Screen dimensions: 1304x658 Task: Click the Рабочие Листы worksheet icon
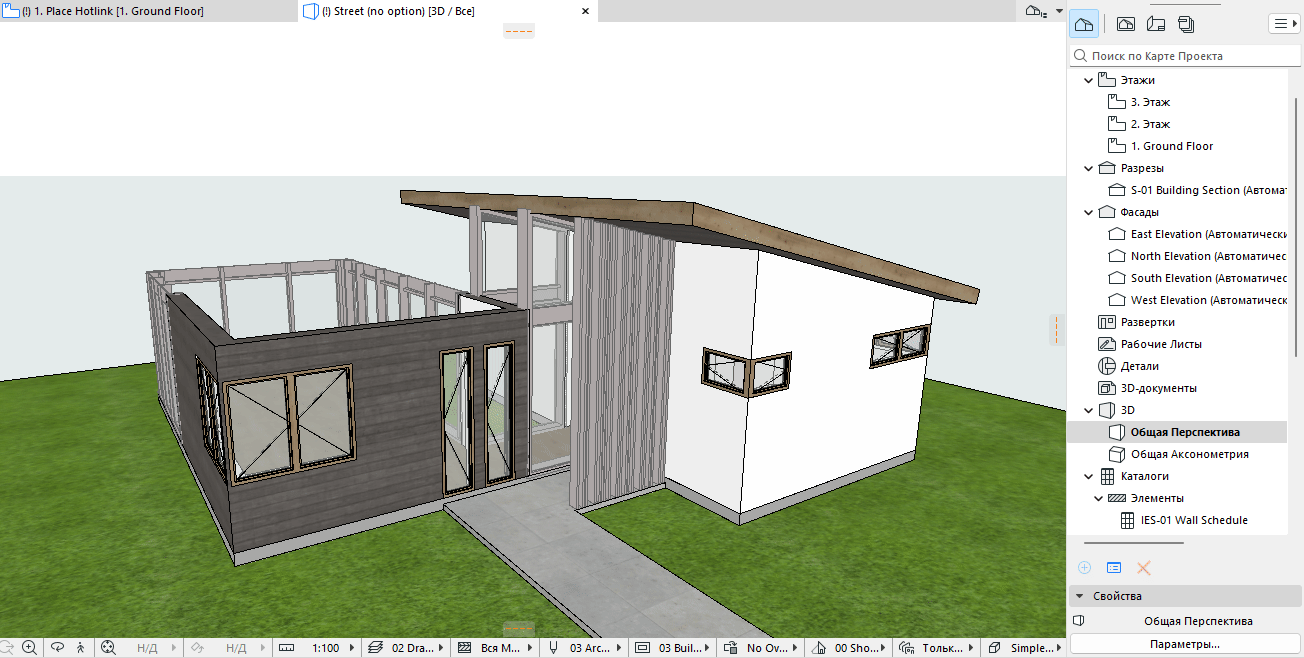click(1107, 344)
